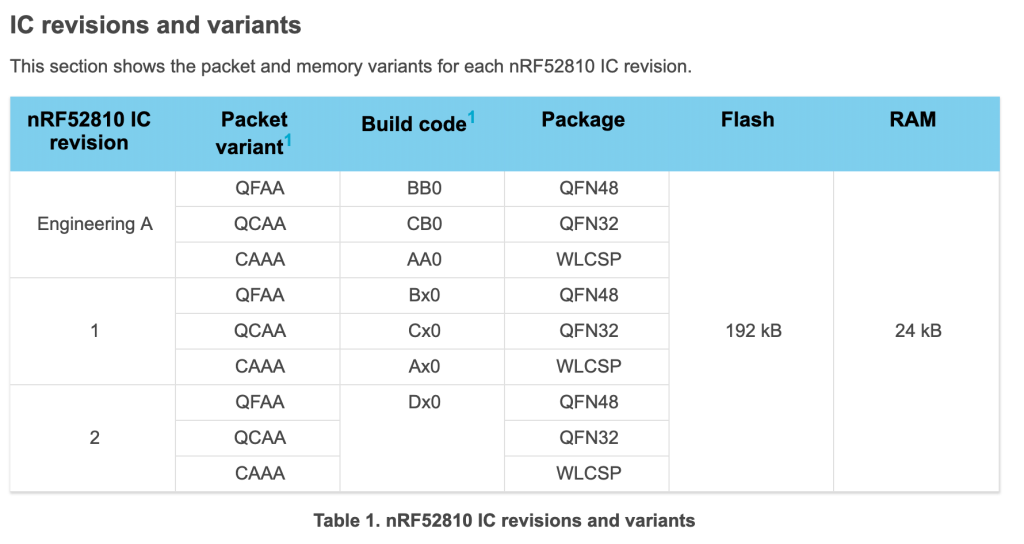Viewport: 1024px width, 544px height.
Task: Click the Dx0 build code cell
Action: [424, 403]
